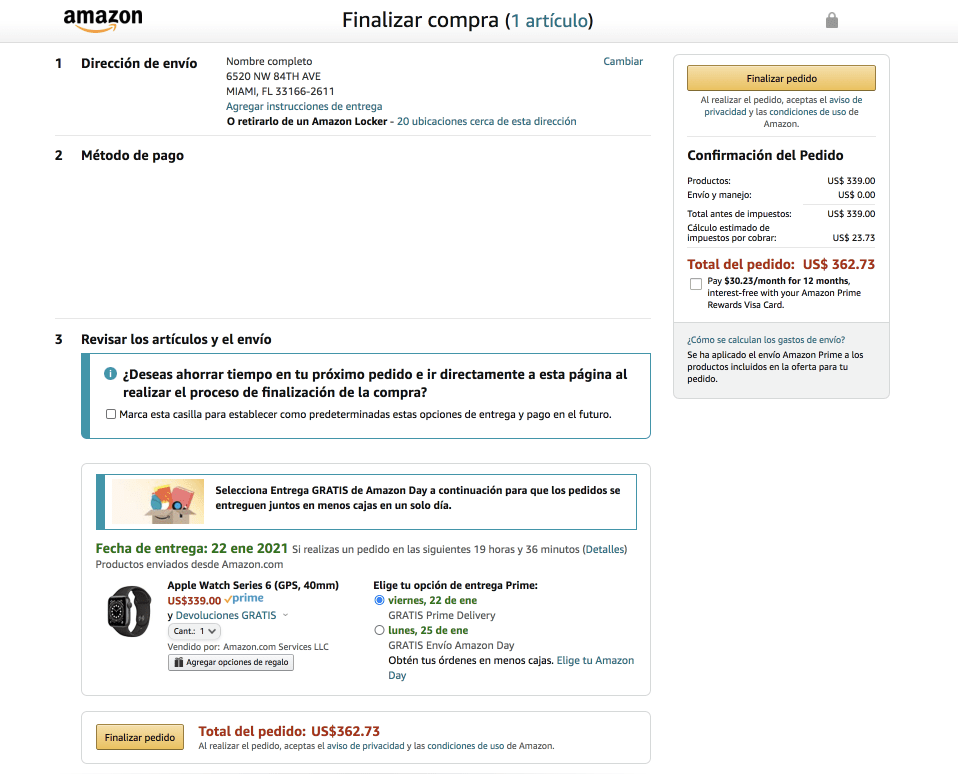Click the padlock icon in the header
This screenshot has height=774, width=958.
click(831, 19)
